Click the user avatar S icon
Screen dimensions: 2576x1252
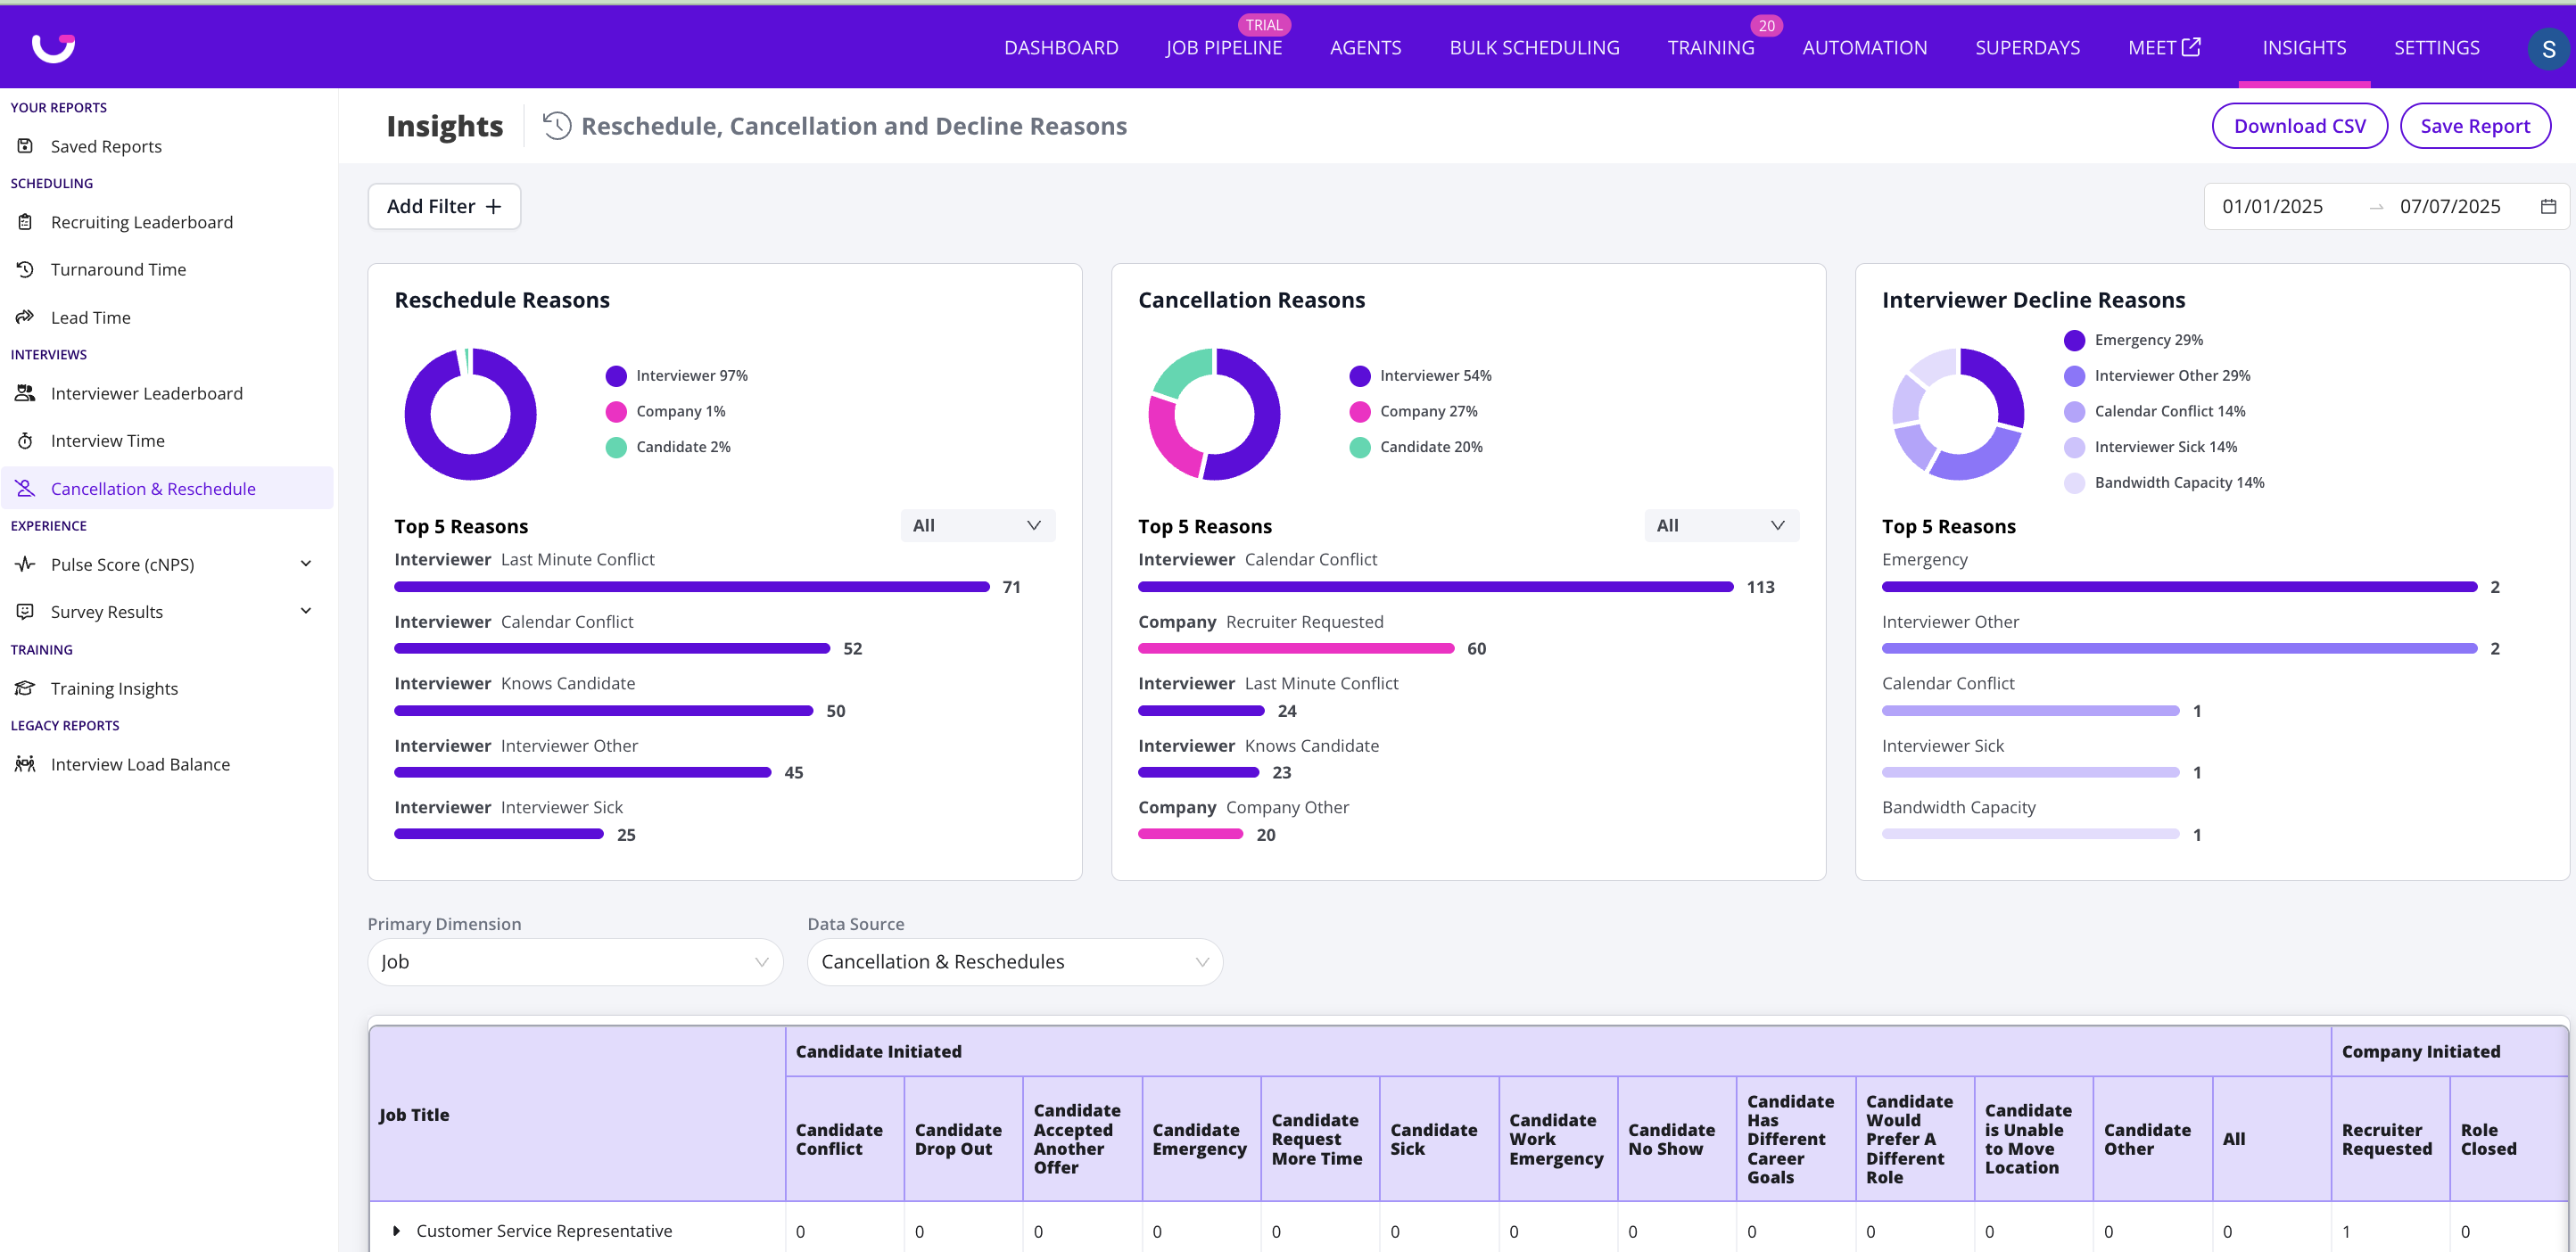pos(2547,48)
